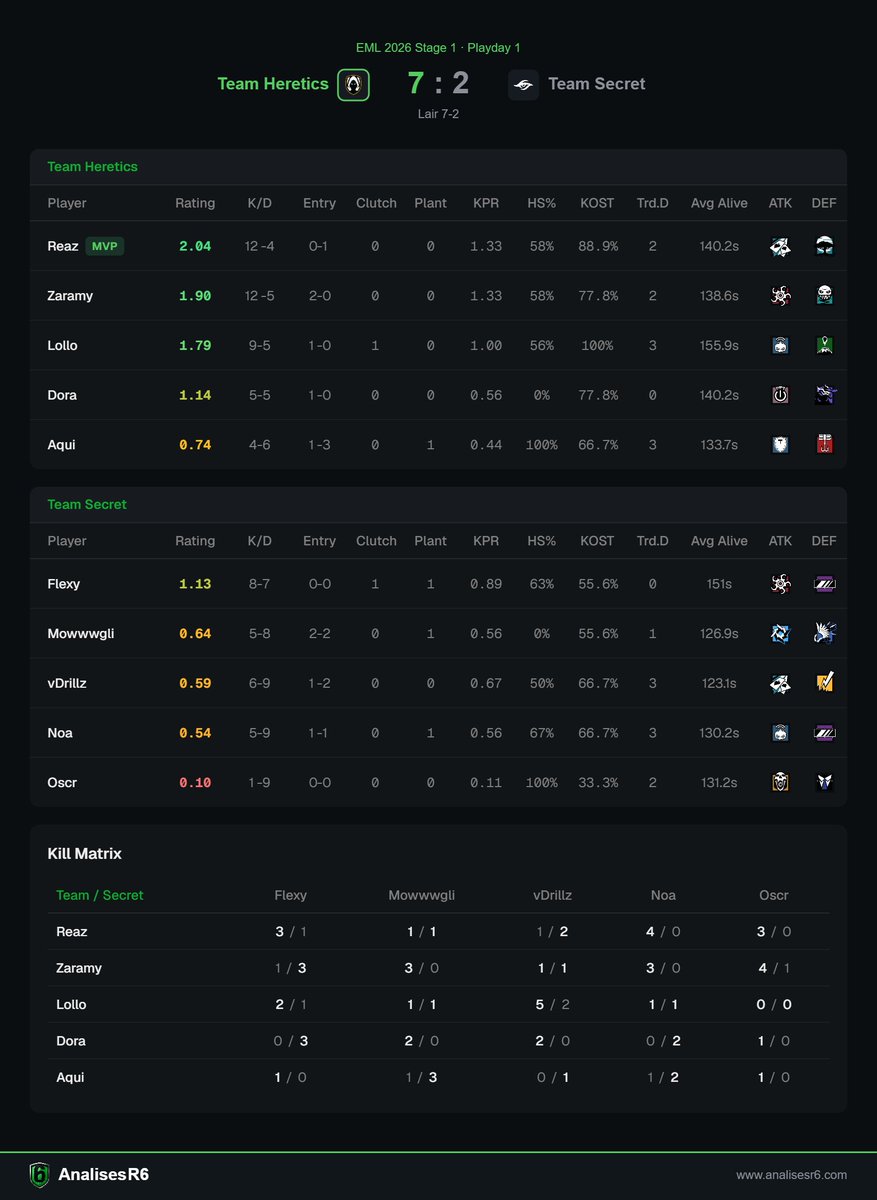
Task: Click Mowwwgli's 2-2 entry value
Action: click(x=319, y=634)
